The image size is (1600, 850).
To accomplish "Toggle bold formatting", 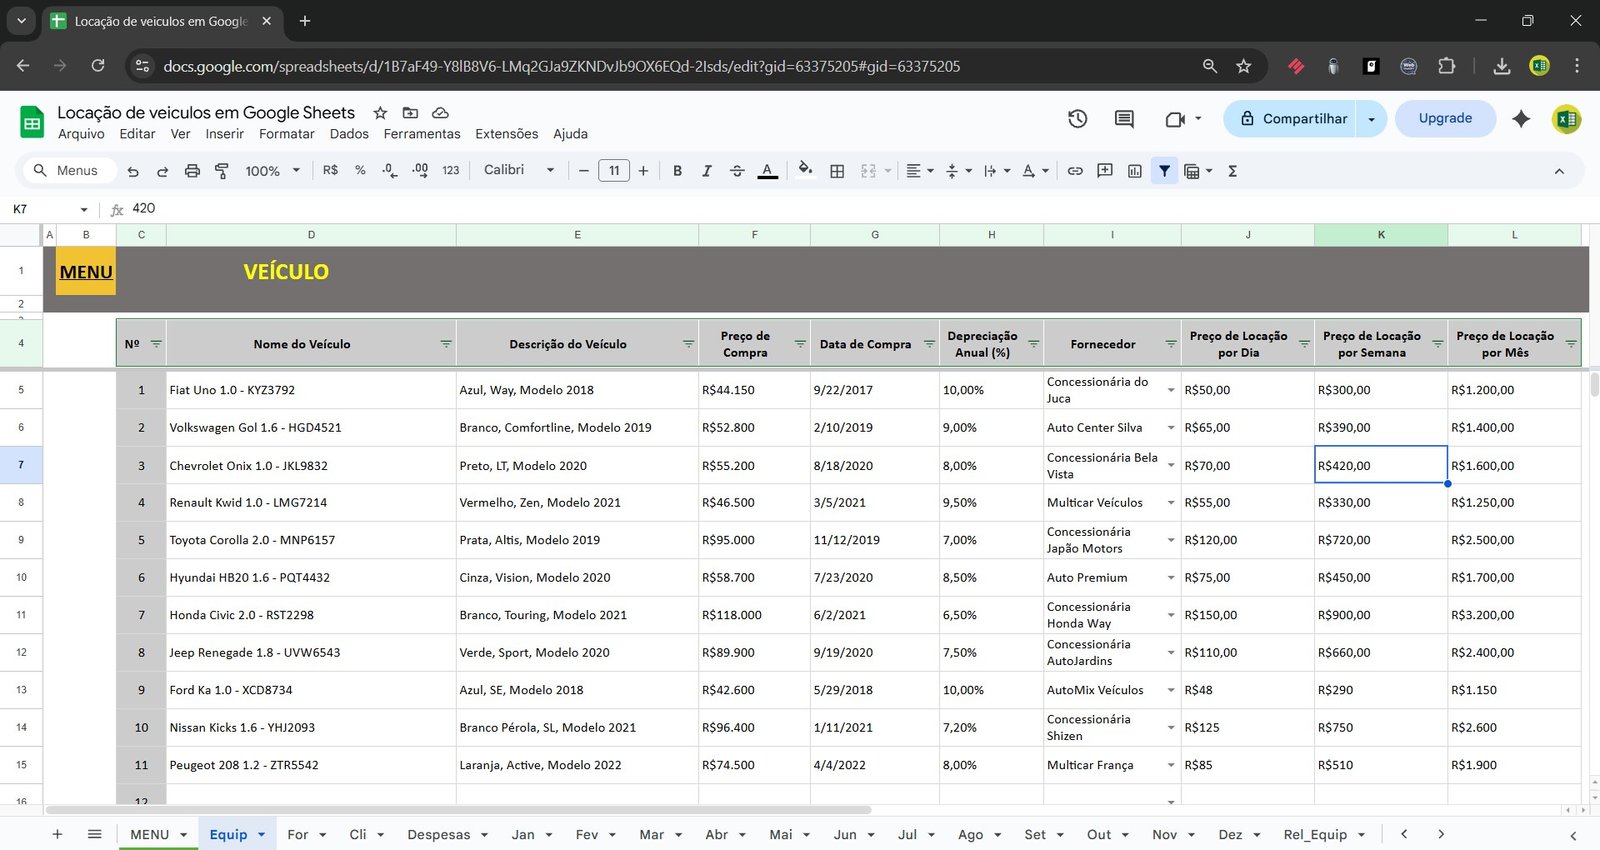I will [677, 171].
